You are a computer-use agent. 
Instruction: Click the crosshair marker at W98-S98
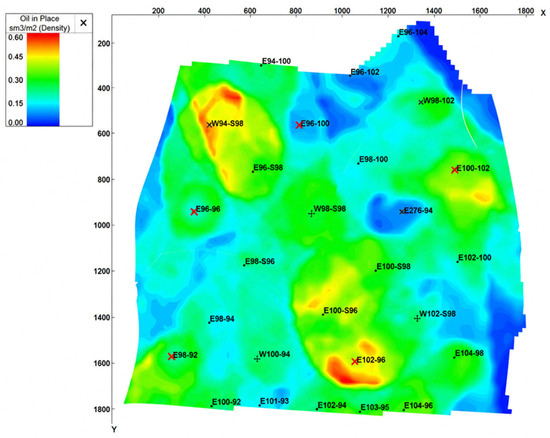pyautogui.click(x=311, y=214)
